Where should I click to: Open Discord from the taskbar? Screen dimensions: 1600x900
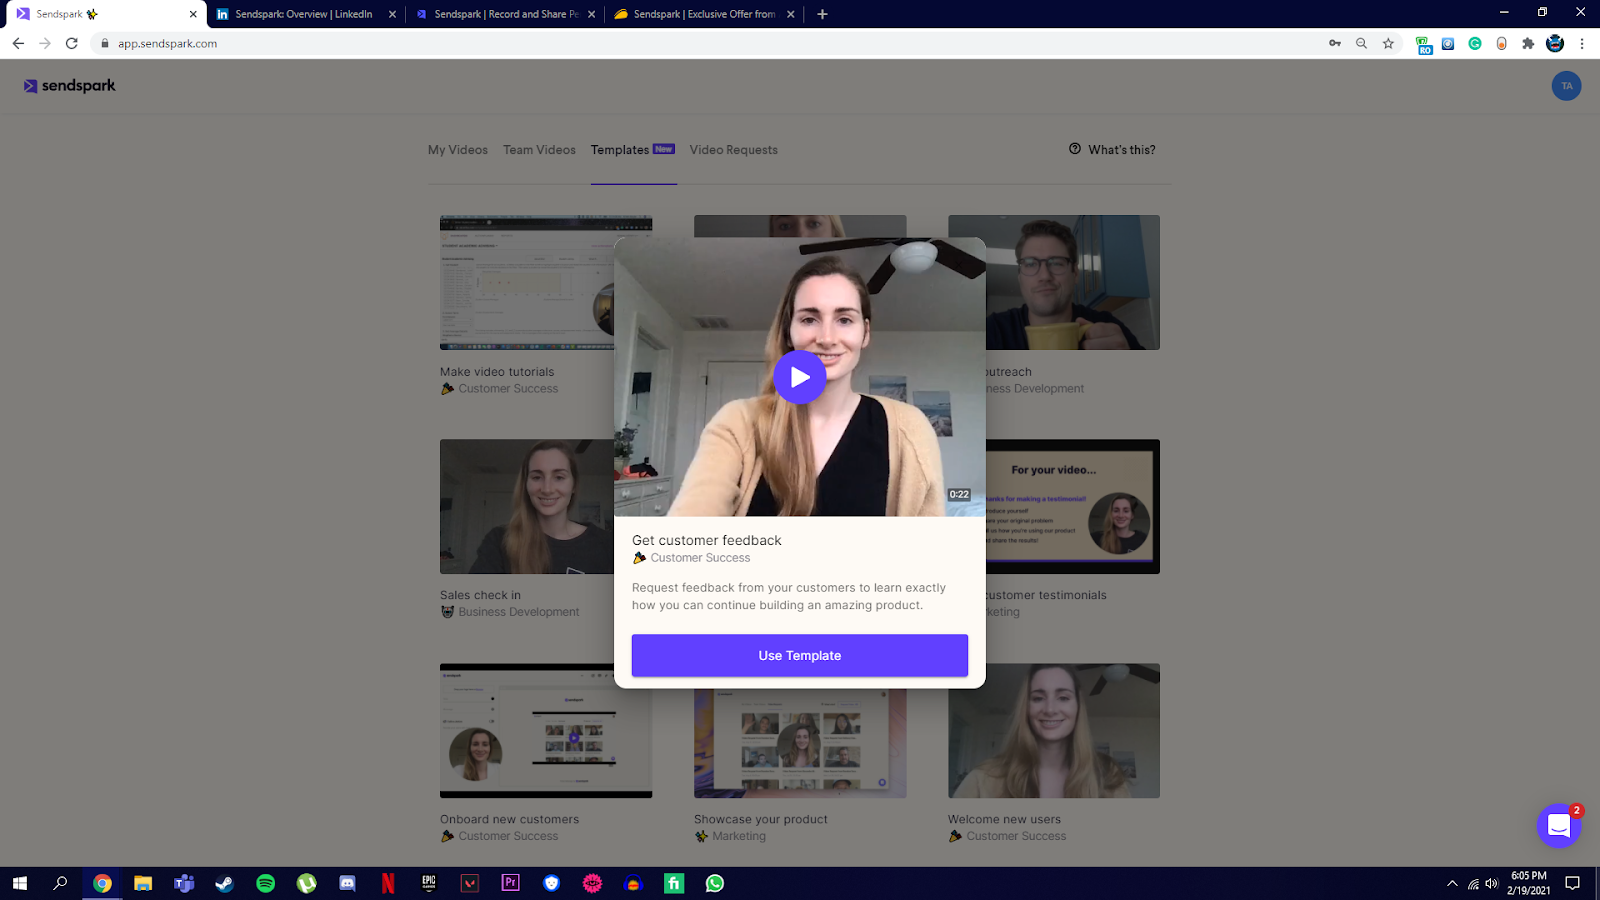click(347, 883)
